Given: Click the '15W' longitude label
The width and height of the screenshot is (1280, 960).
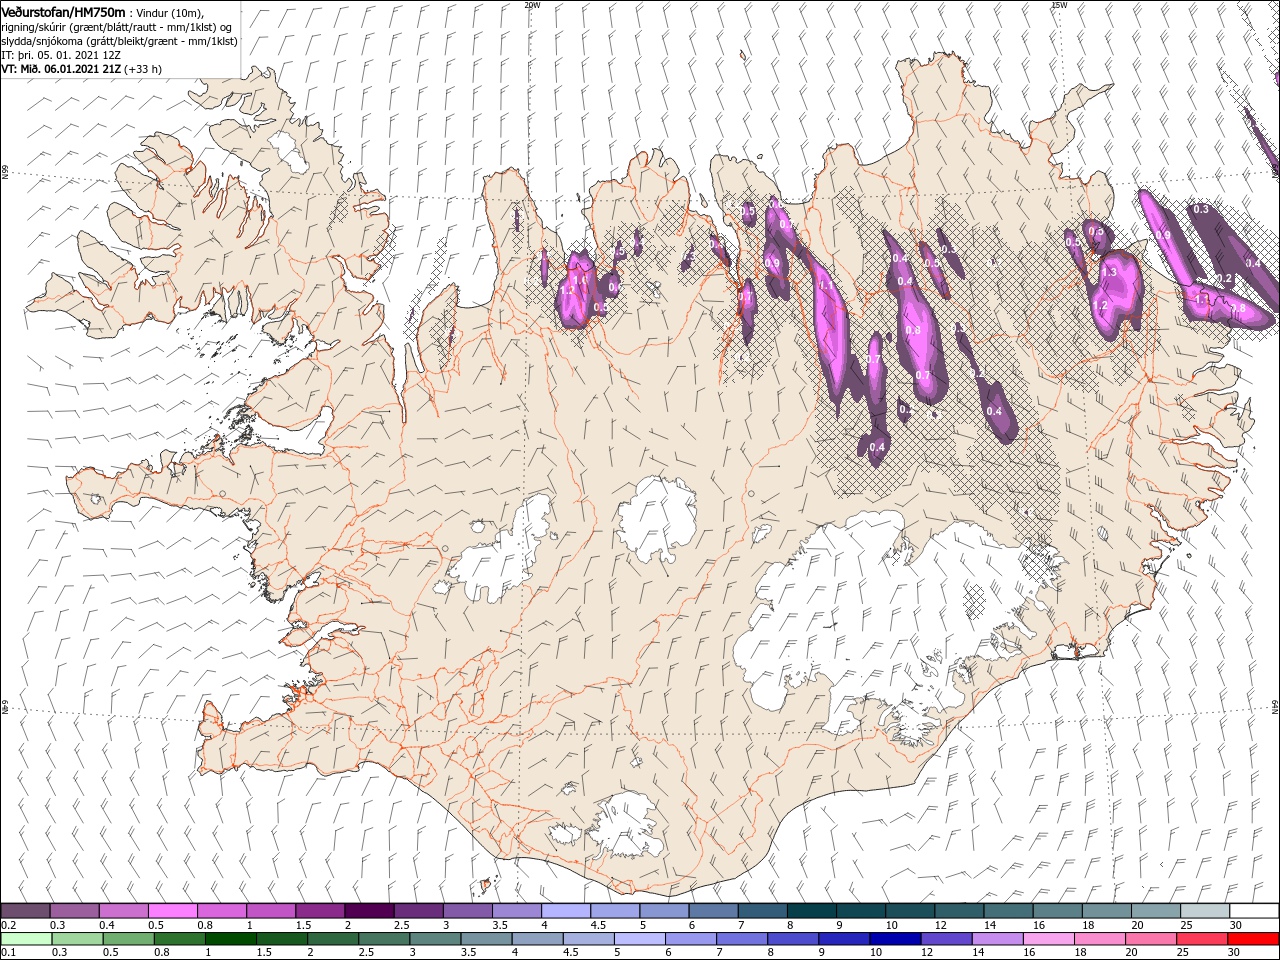Looking at the screenshot, I should point(1059,5).
